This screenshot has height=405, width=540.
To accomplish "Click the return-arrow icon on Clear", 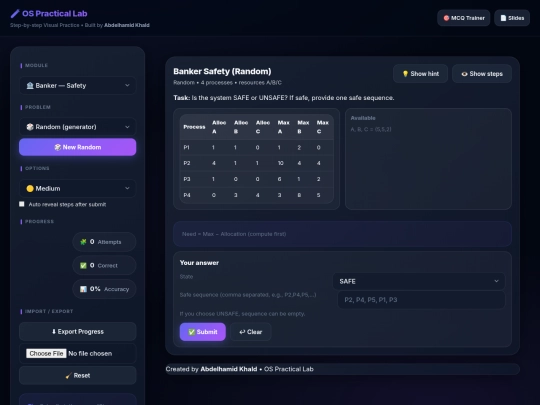I will tap(242, 332).
